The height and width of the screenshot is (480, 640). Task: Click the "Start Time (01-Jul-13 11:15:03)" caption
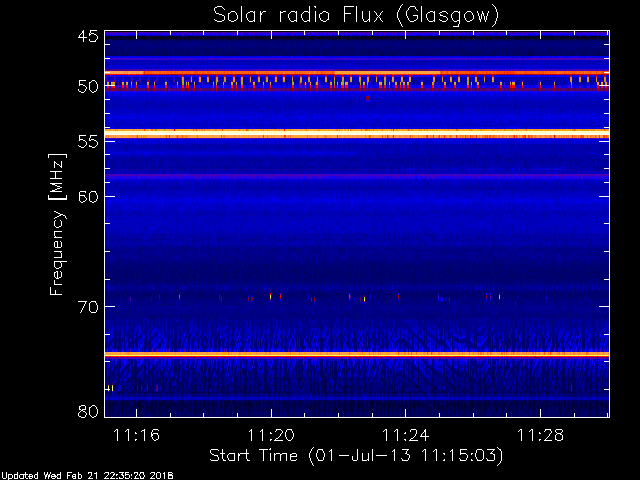[x=355, y=456]
